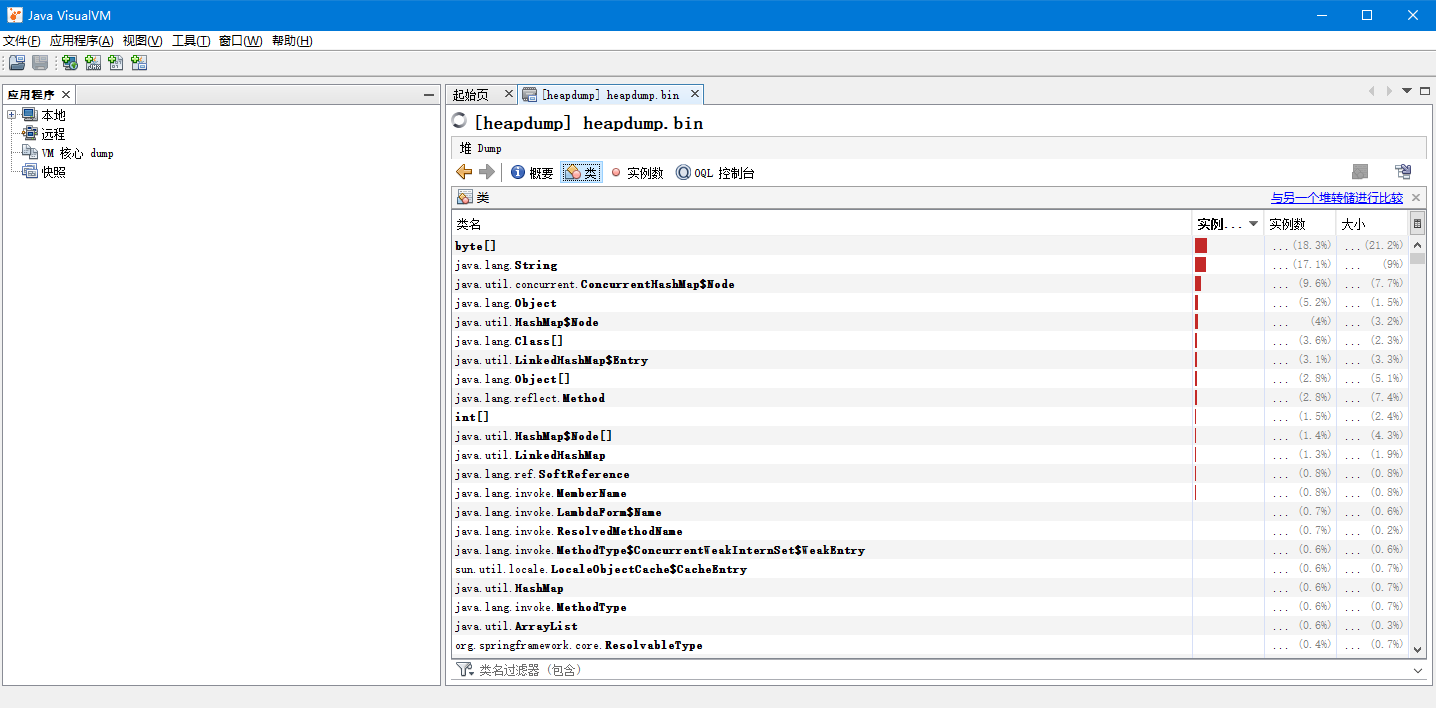1436x708 pixels.
Task: Open the 窗口(W) menu
Action: (x=240, y=41)
